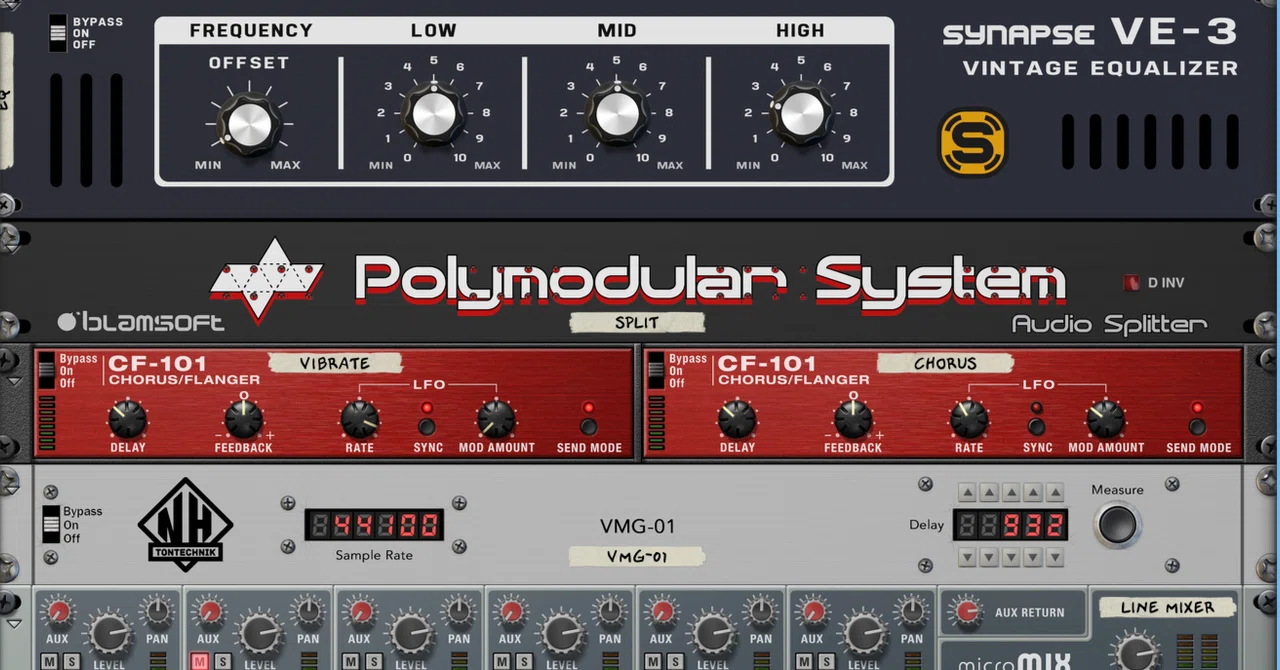Click the first up arrow above Delay display
This screenshot has height=670, width=1280.
point(967,493)
